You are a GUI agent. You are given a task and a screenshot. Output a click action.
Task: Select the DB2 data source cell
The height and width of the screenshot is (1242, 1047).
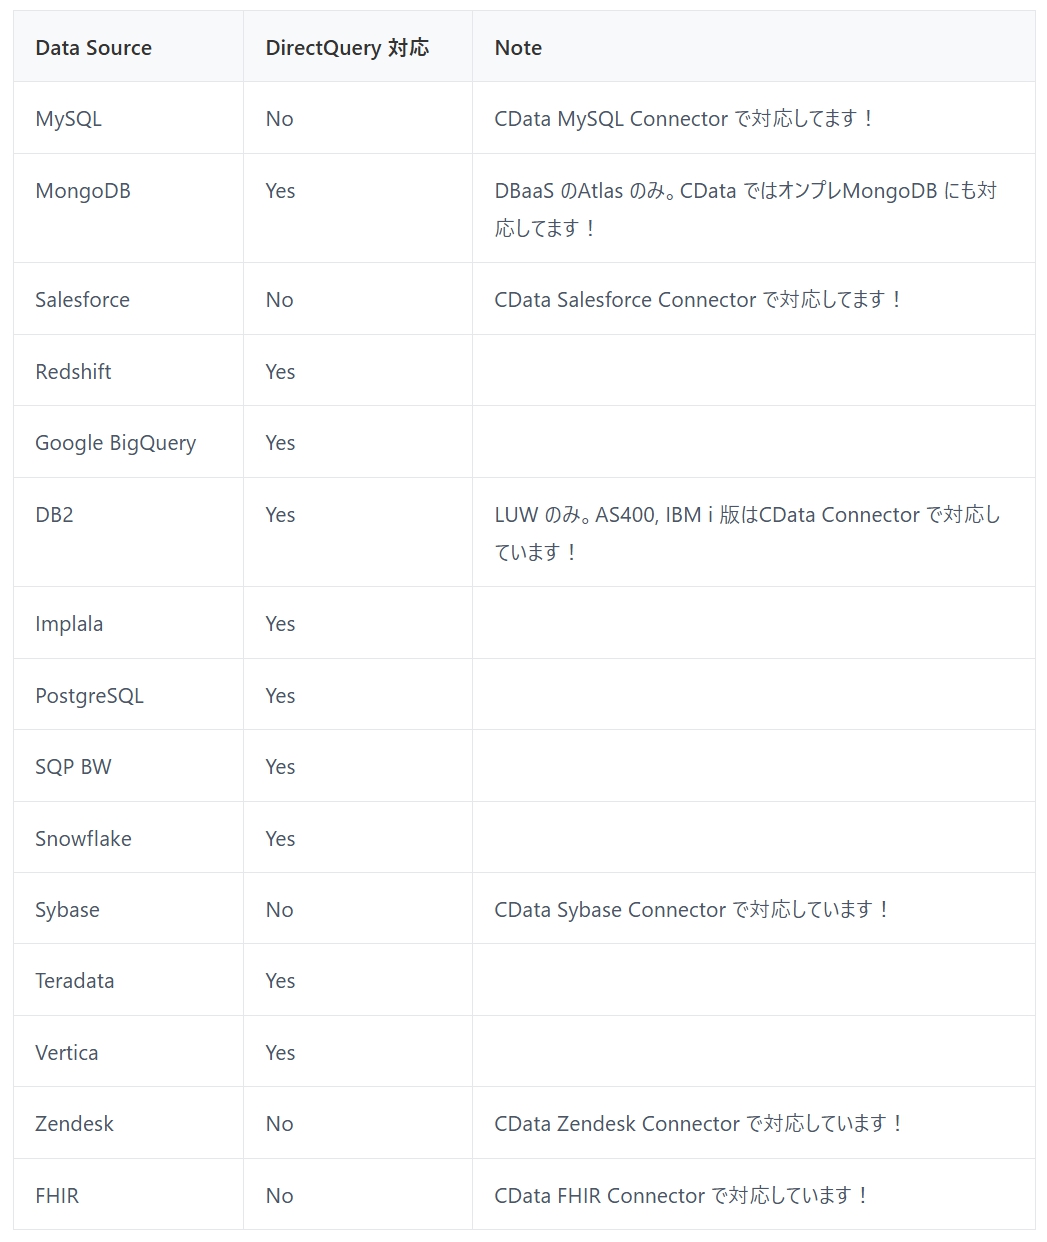tap(54, 515)
